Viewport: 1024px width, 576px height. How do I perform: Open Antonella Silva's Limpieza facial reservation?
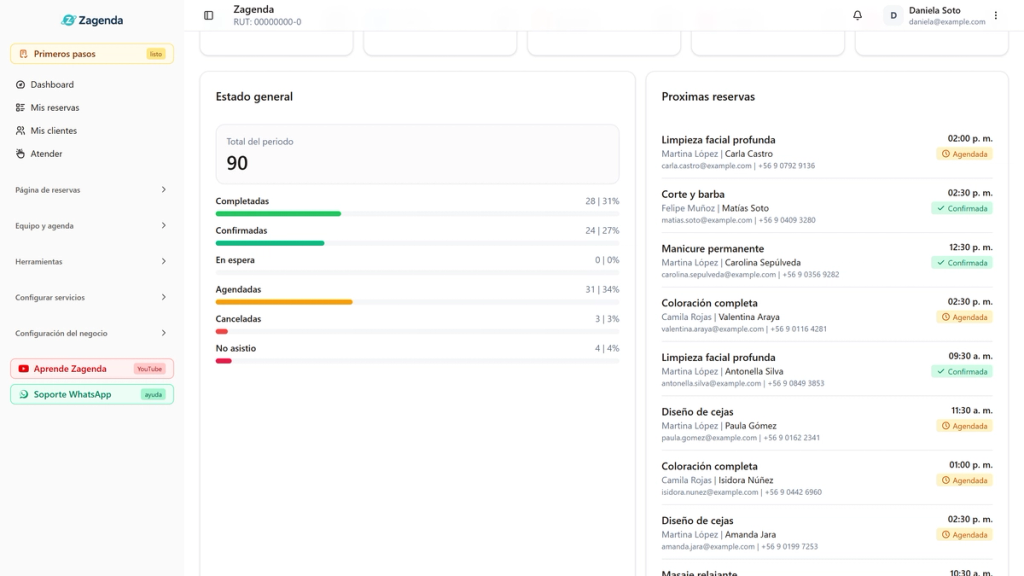point(827,370)
